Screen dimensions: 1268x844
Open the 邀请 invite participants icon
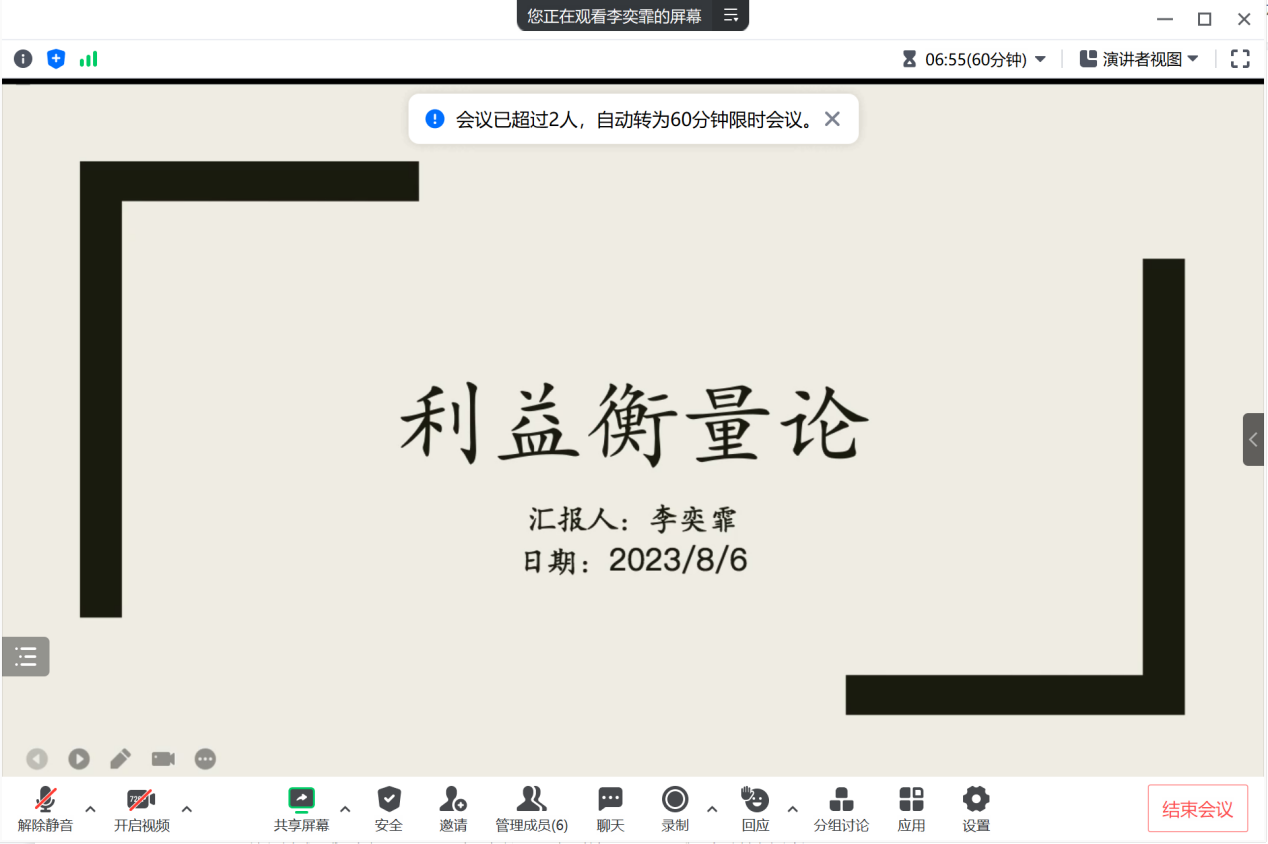click(453, 808)
